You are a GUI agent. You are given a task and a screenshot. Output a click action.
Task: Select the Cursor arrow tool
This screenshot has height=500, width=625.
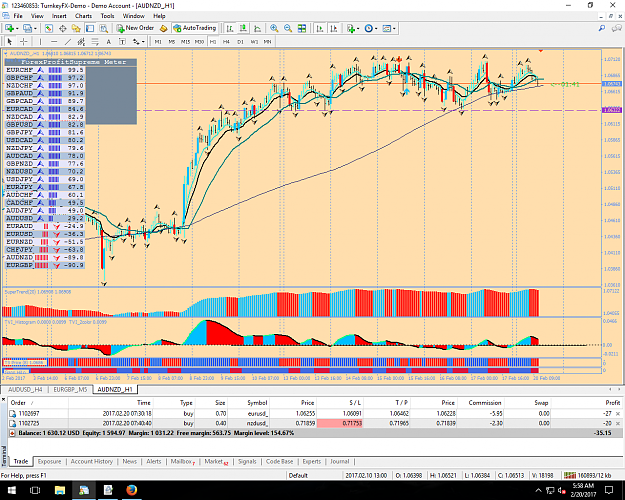10,41
